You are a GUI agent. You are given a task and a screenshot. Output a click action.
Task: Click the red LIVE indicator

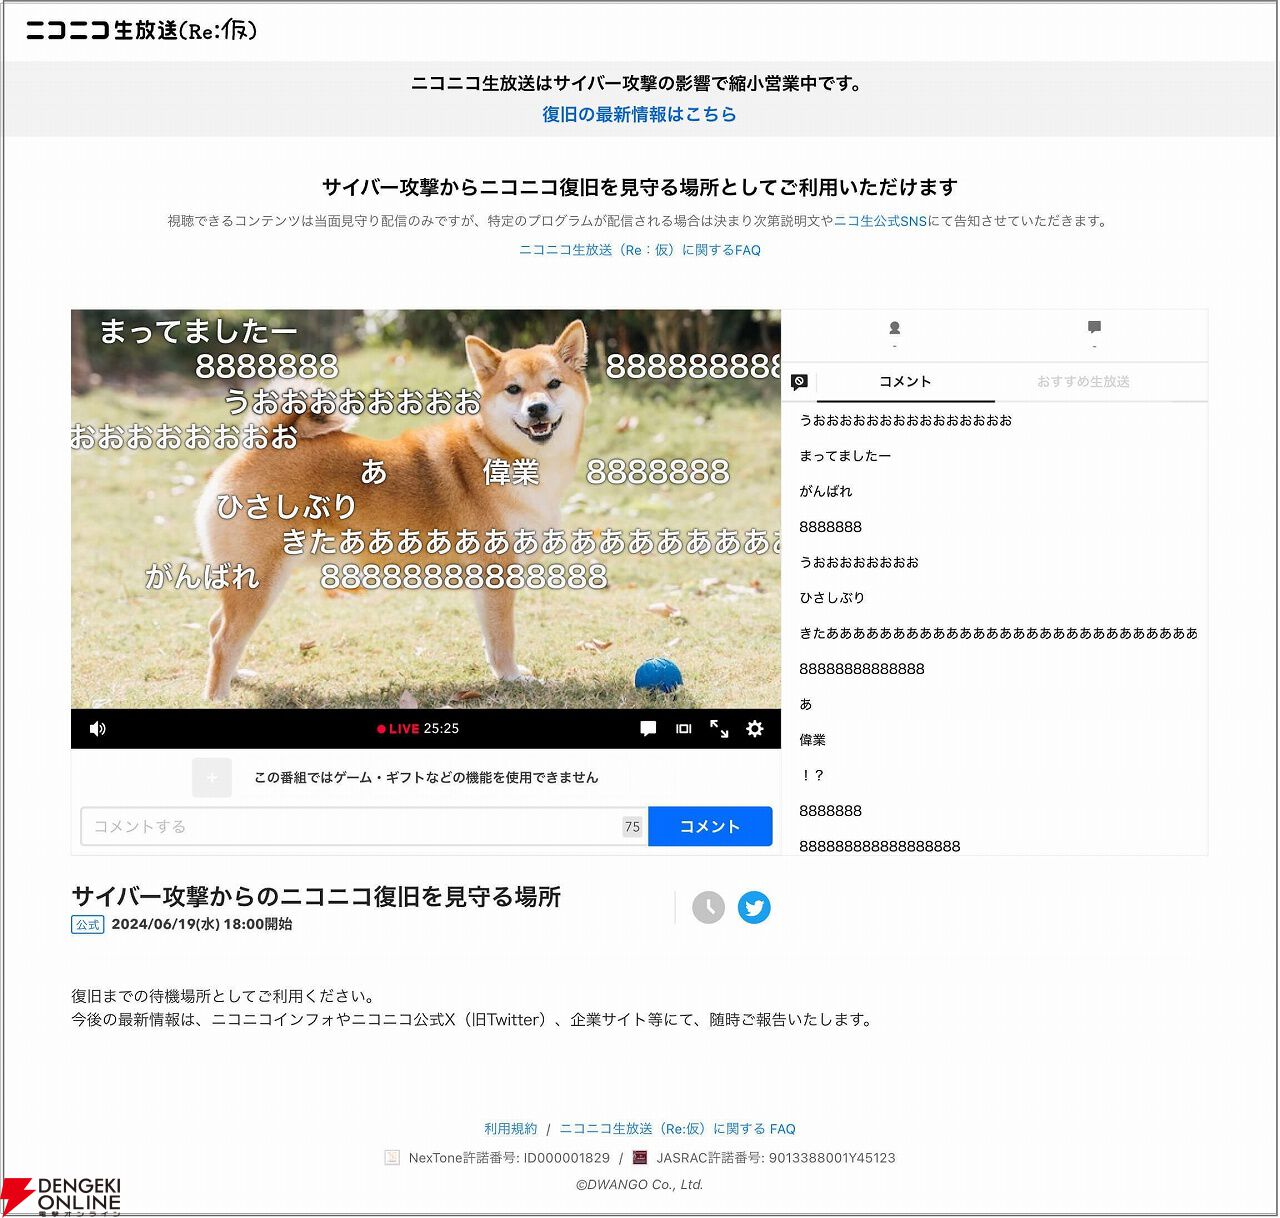click(x=398, y=729)
